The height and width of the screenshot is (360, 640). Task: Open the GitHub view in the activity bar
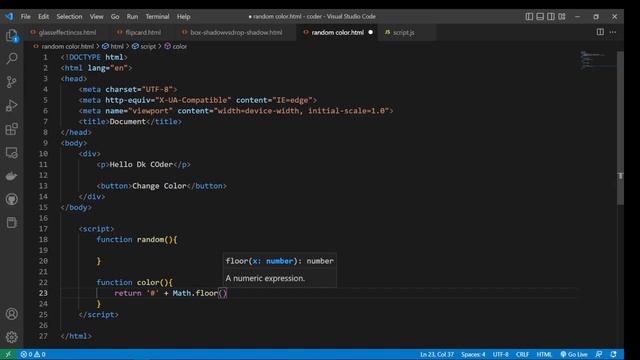pos(12,199)
